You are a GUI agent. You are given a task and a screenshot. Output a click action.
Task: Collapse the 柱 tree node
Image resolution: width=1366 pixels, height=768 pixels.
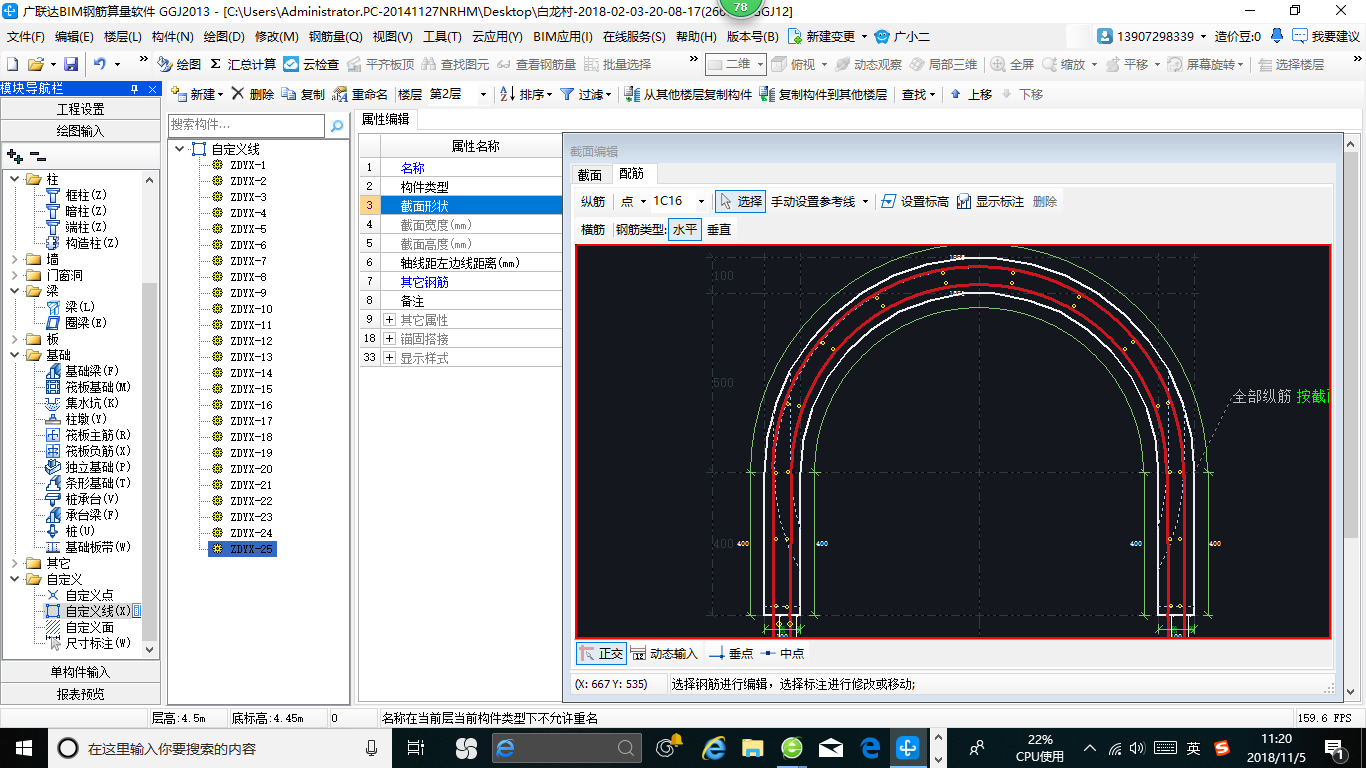pos(15,179)
